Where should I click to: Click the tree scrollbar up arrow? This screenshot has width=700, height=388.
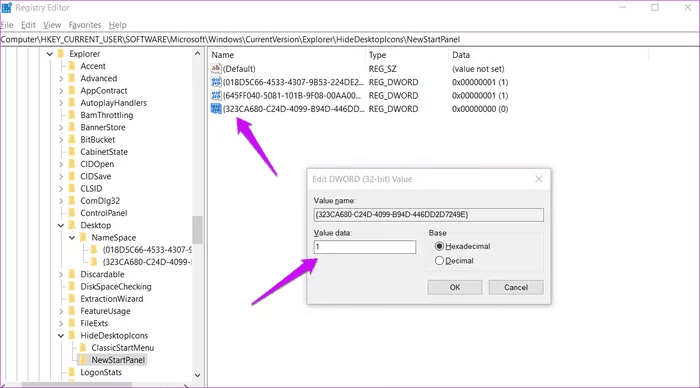coord(197,54)
